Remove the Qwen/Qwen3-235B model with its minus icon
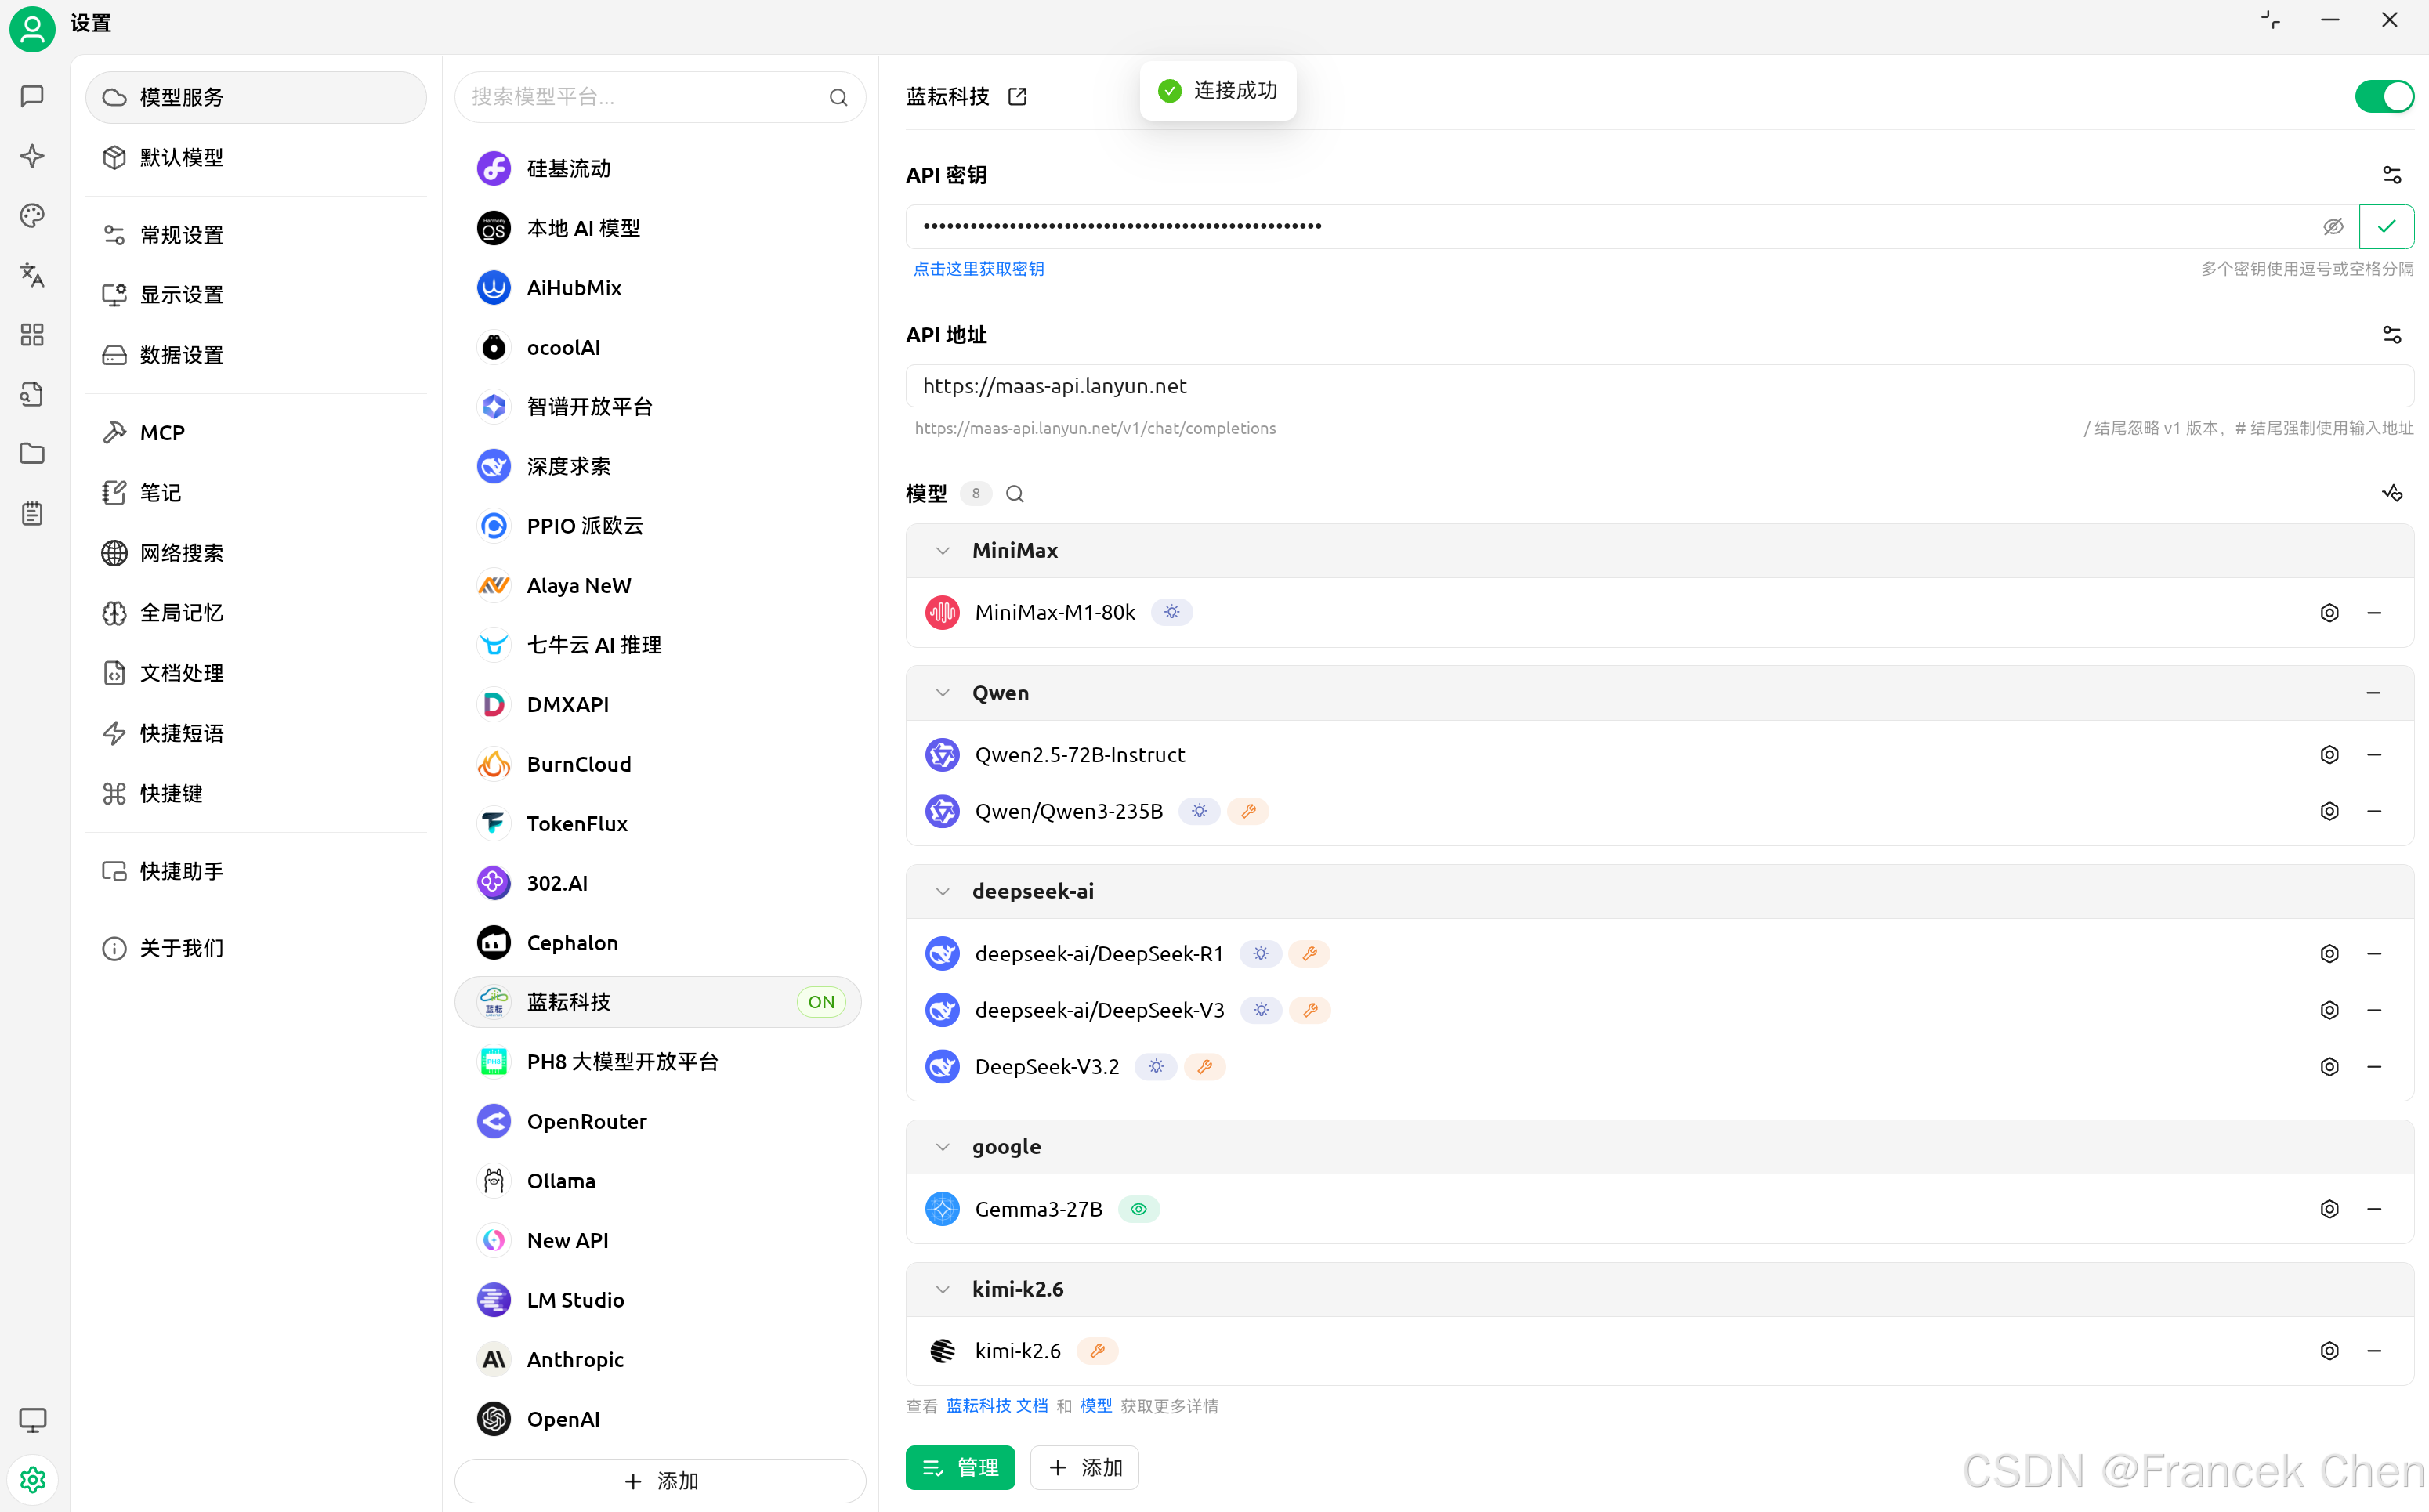This screenshot has height=1512, width=2429. (x=2374, y=811)
